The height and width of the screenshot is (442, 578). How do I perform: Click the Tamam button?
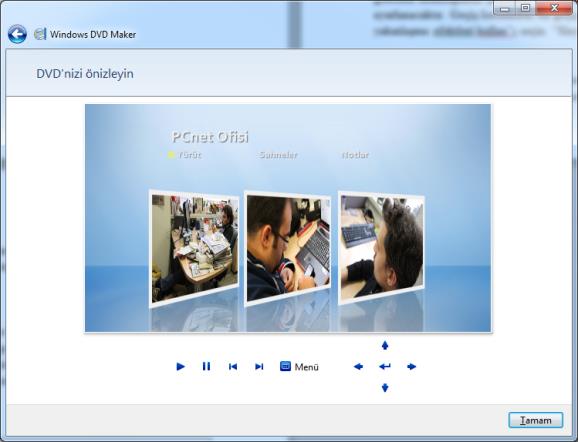[536, 420]
